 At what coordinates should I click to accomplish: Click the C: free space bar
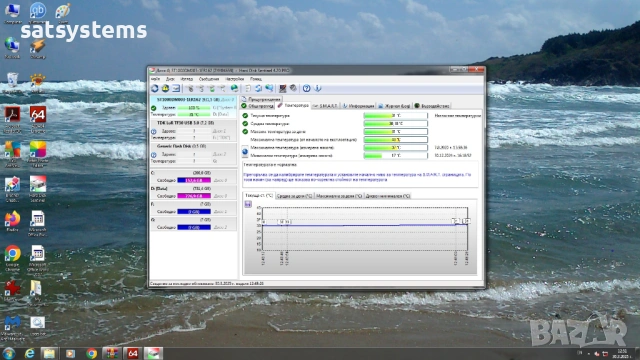point(194,180)
